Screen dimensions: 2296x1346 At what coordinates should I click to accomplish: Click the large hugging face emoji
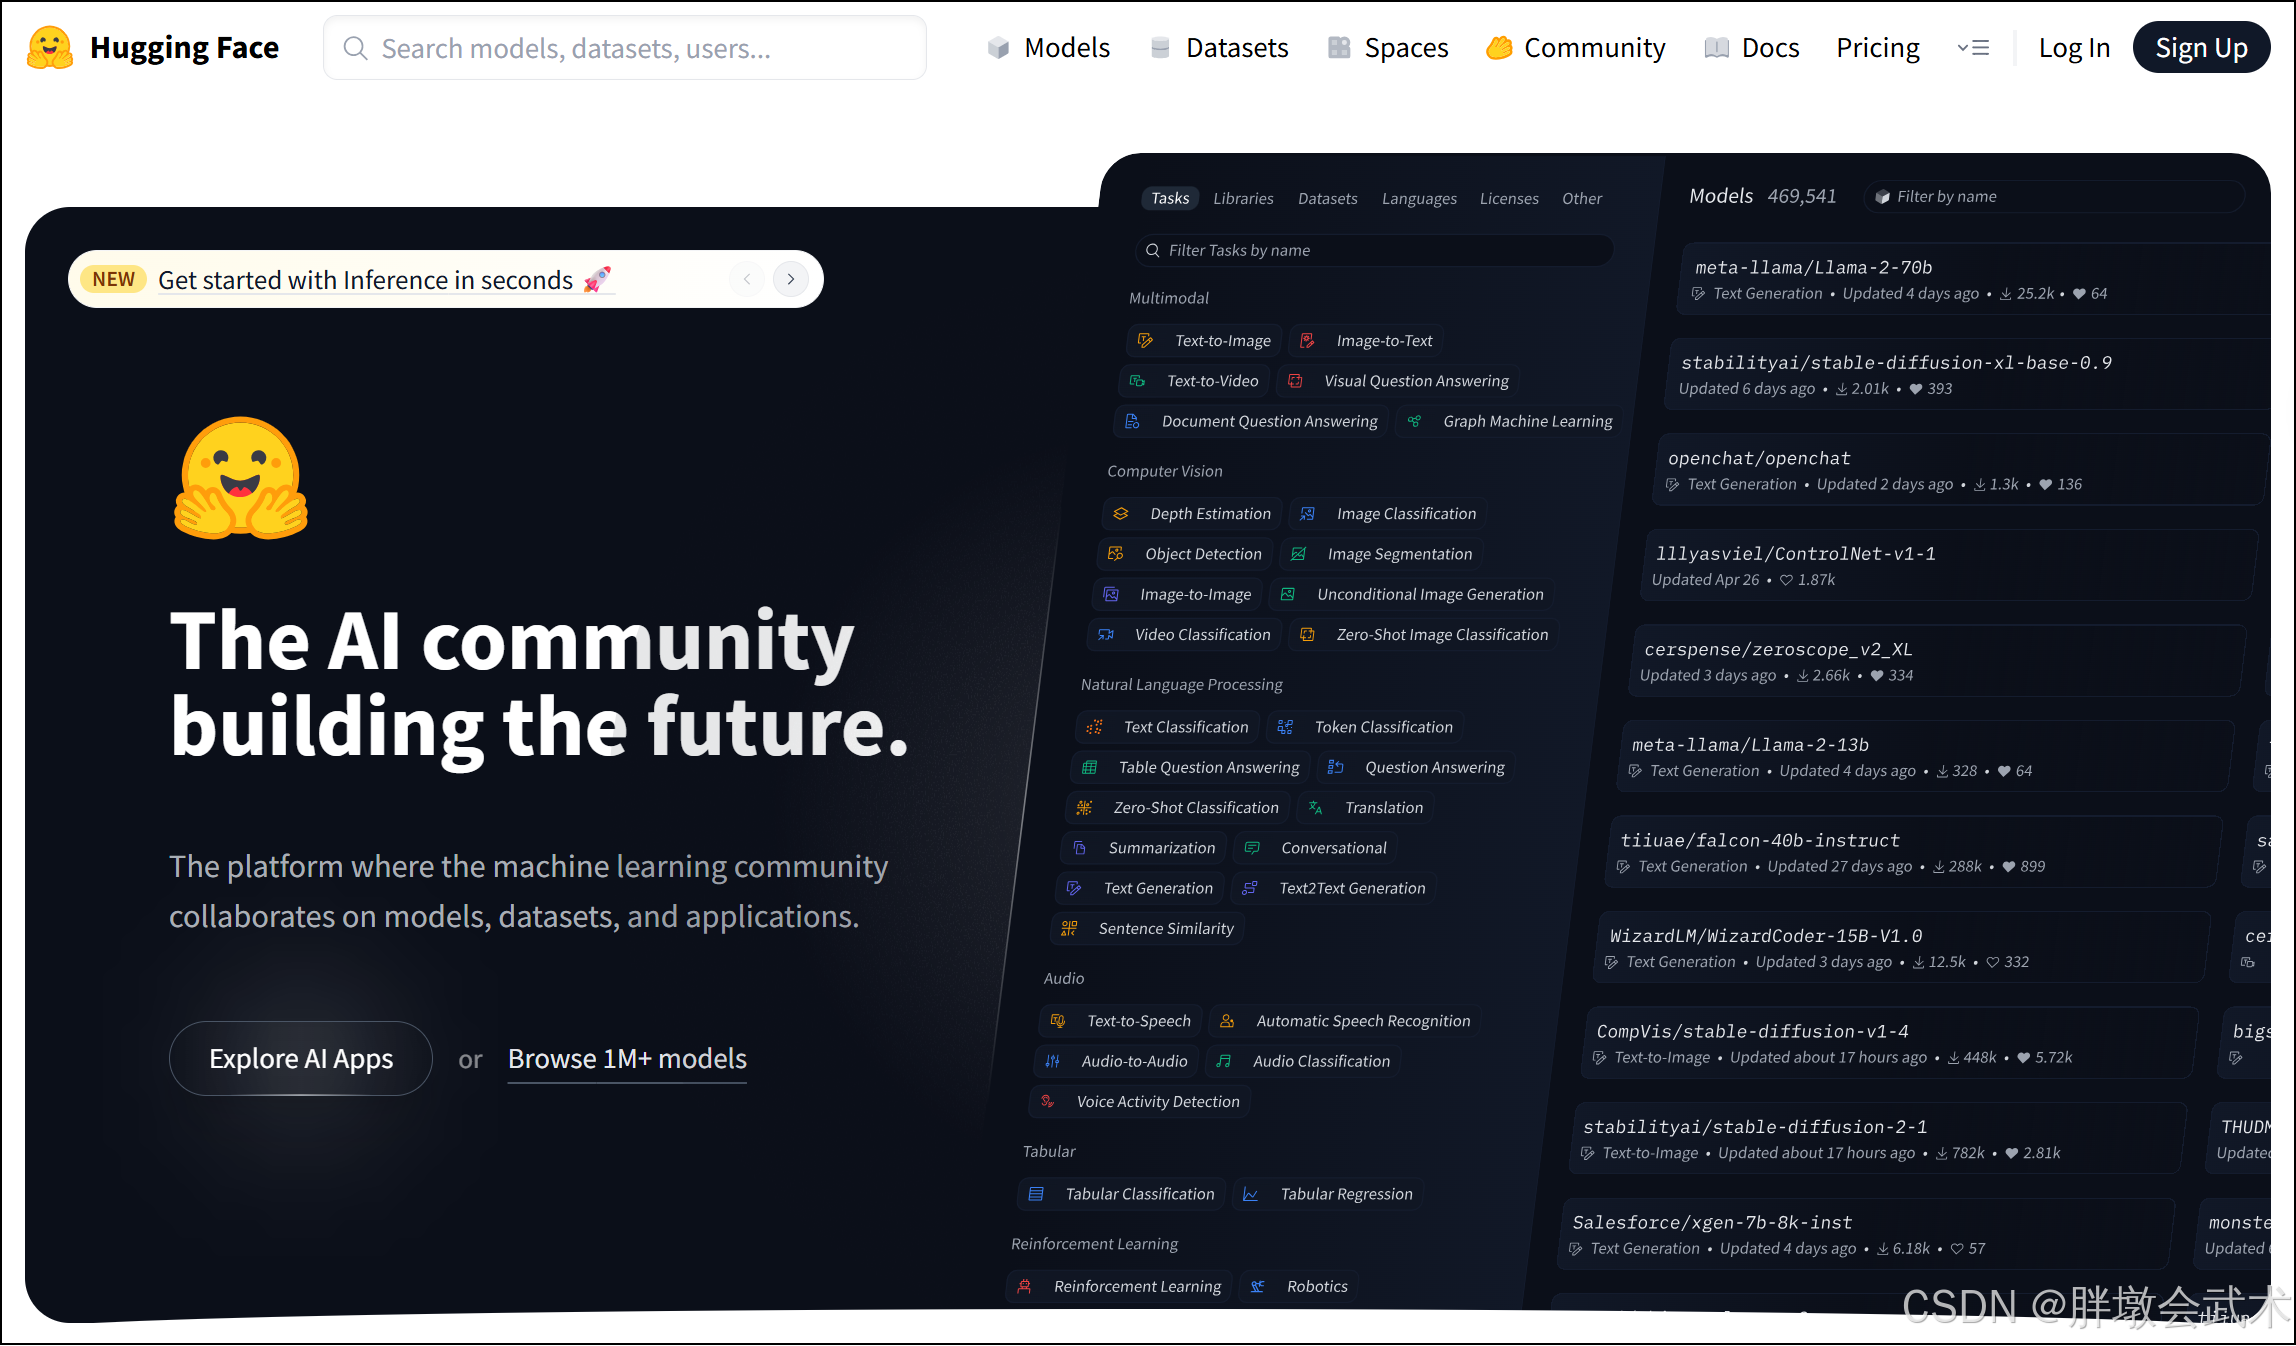coord(241,478)
